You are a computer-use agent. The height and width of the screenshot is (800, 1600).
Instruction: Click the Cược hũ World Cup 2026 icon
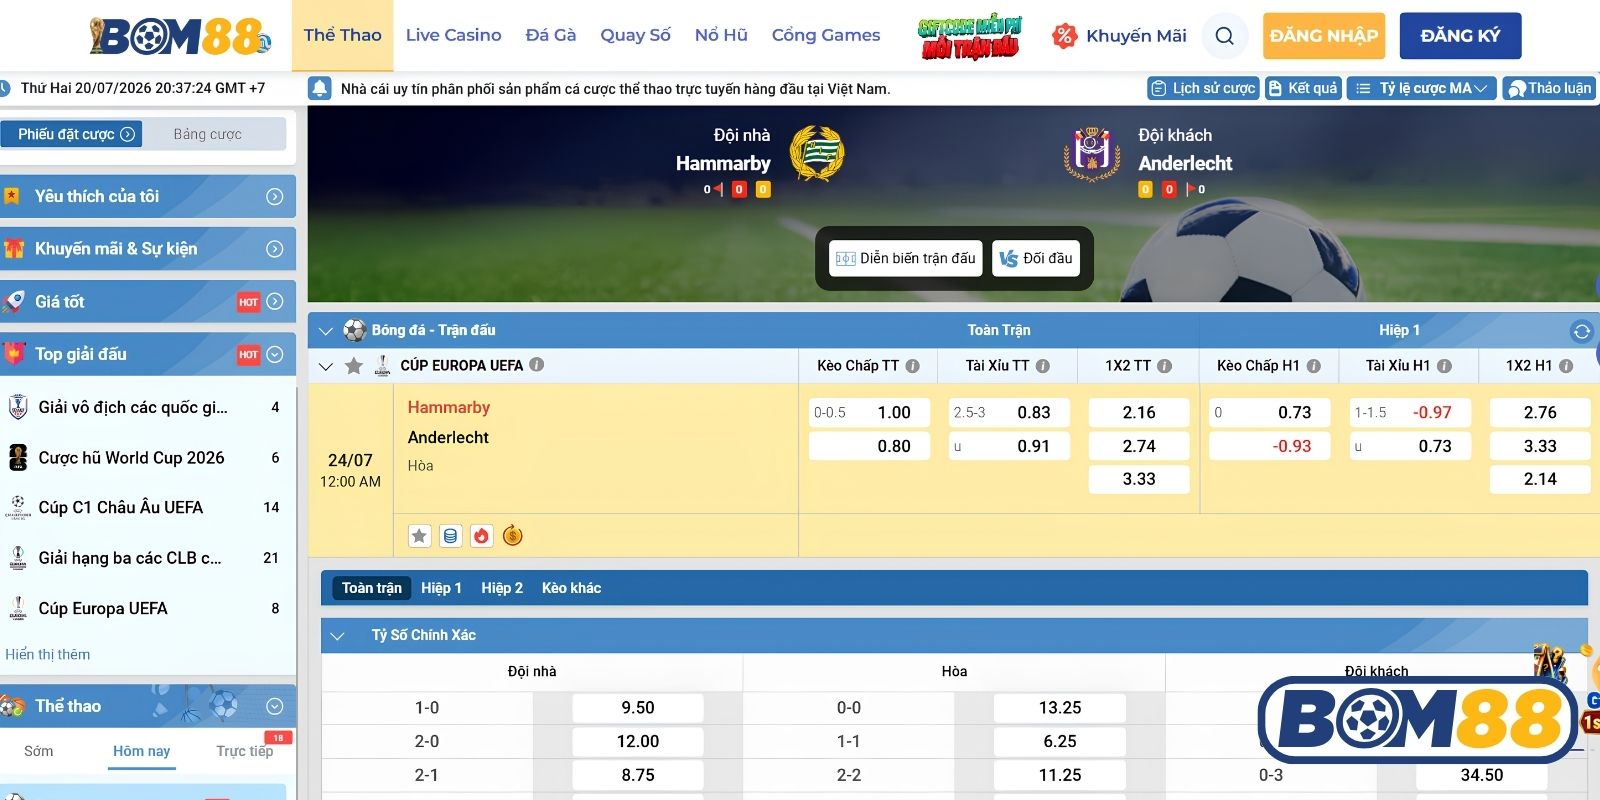click(x=18, y=458)
